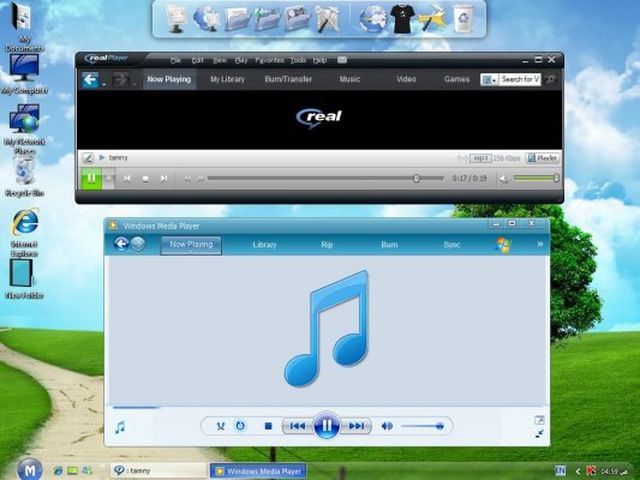640x480 pixels.
Task: Toggle shuffle in Windows Media Player
Action: (220, 426)
